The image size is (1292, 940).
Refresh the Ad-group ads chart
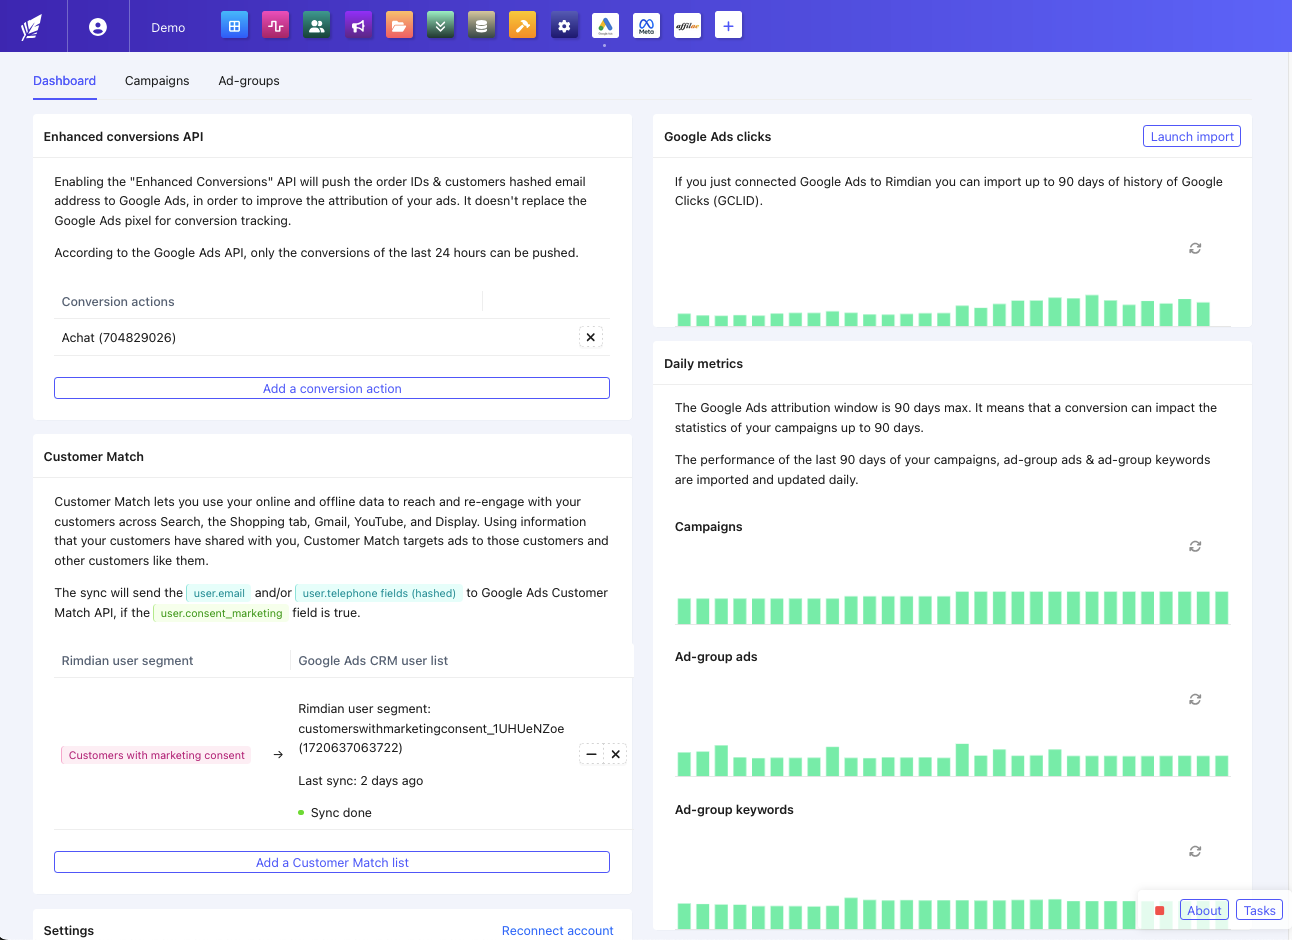point(1195,699)
